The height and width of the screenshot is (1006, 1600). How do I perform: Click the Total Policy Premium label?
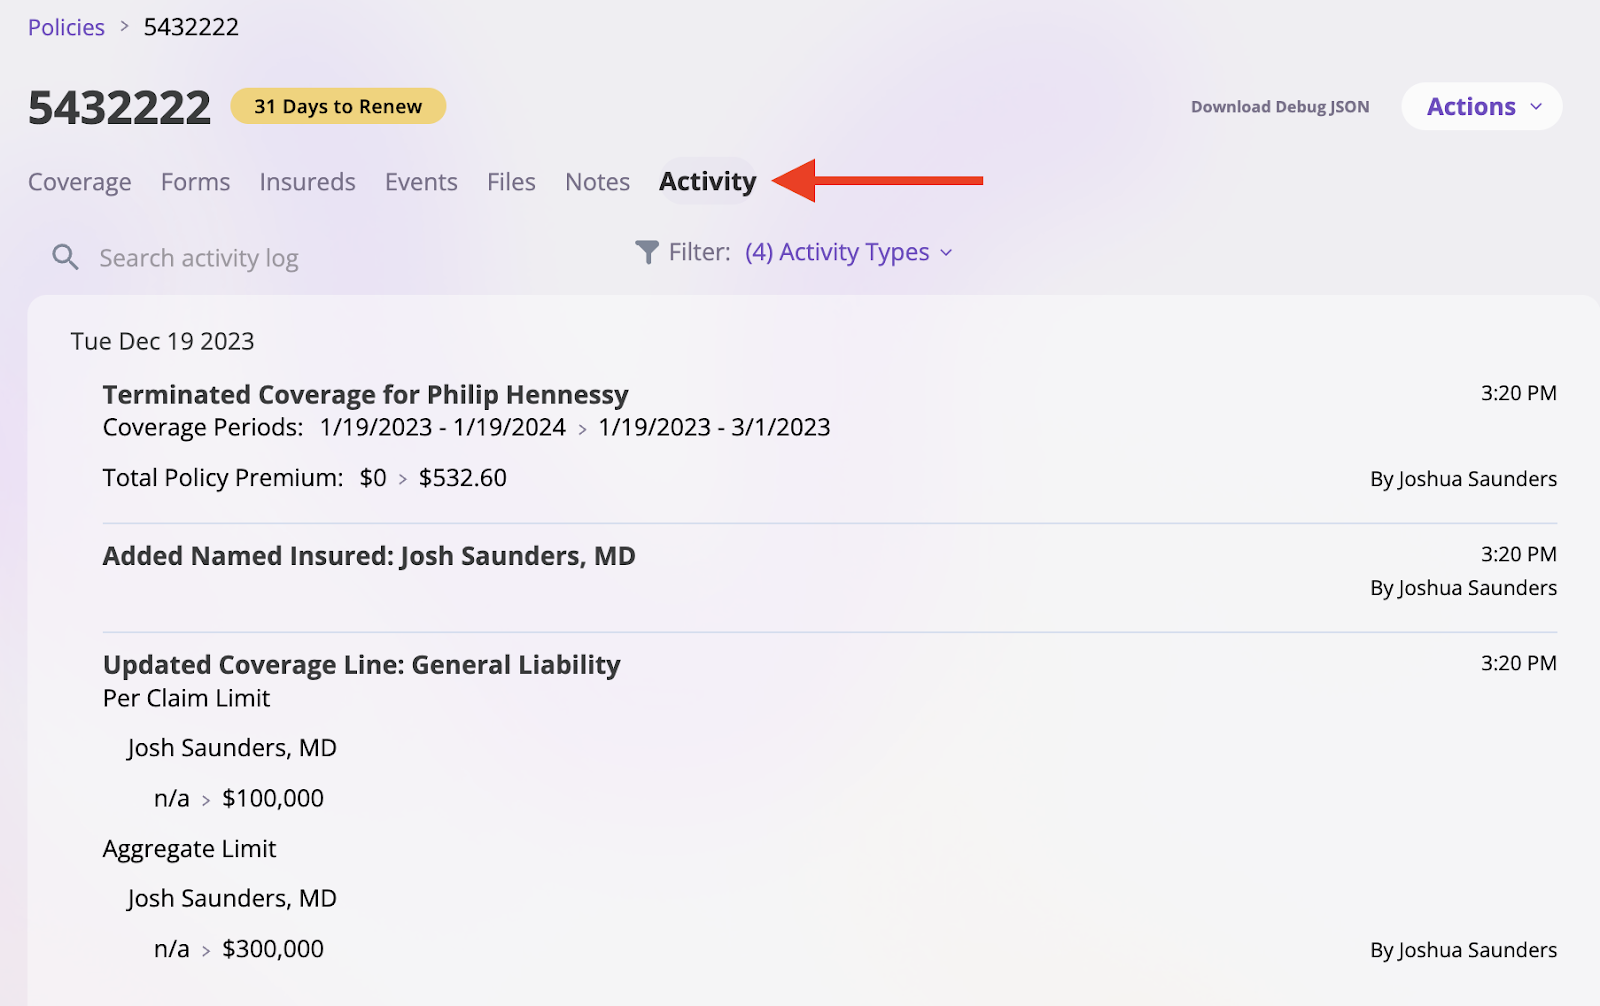(223, 478)
